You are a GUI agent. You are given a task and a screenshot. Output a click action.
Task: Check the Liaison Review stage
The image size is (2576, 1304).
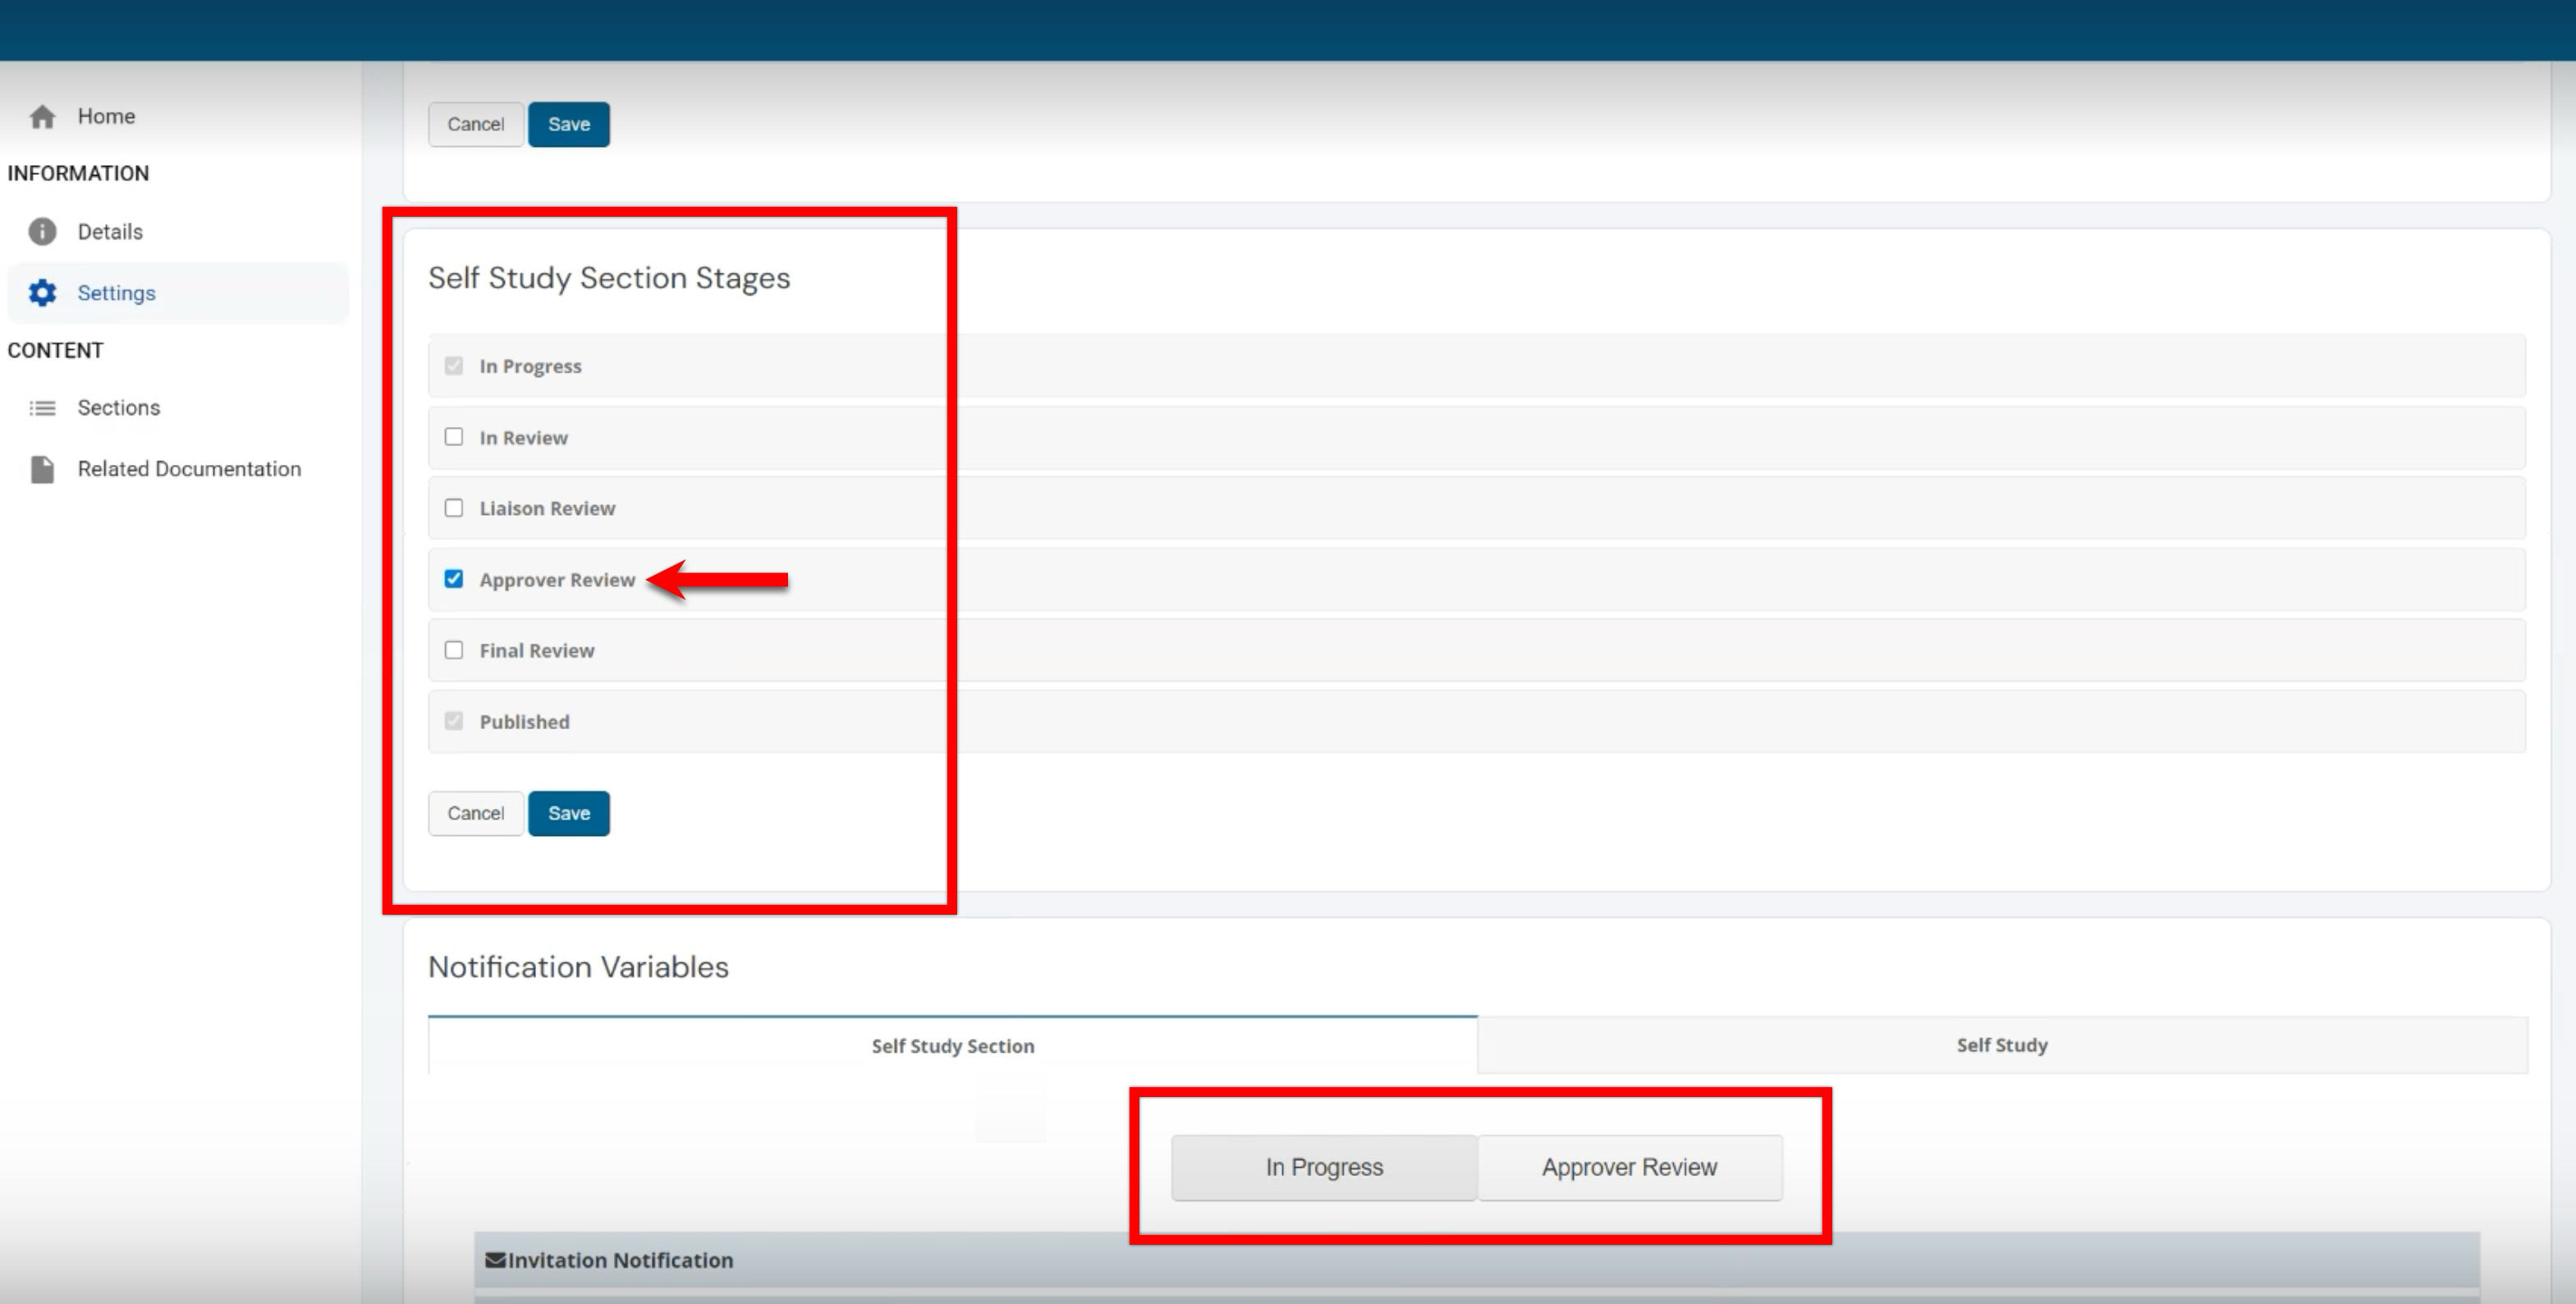click(454, 508)
